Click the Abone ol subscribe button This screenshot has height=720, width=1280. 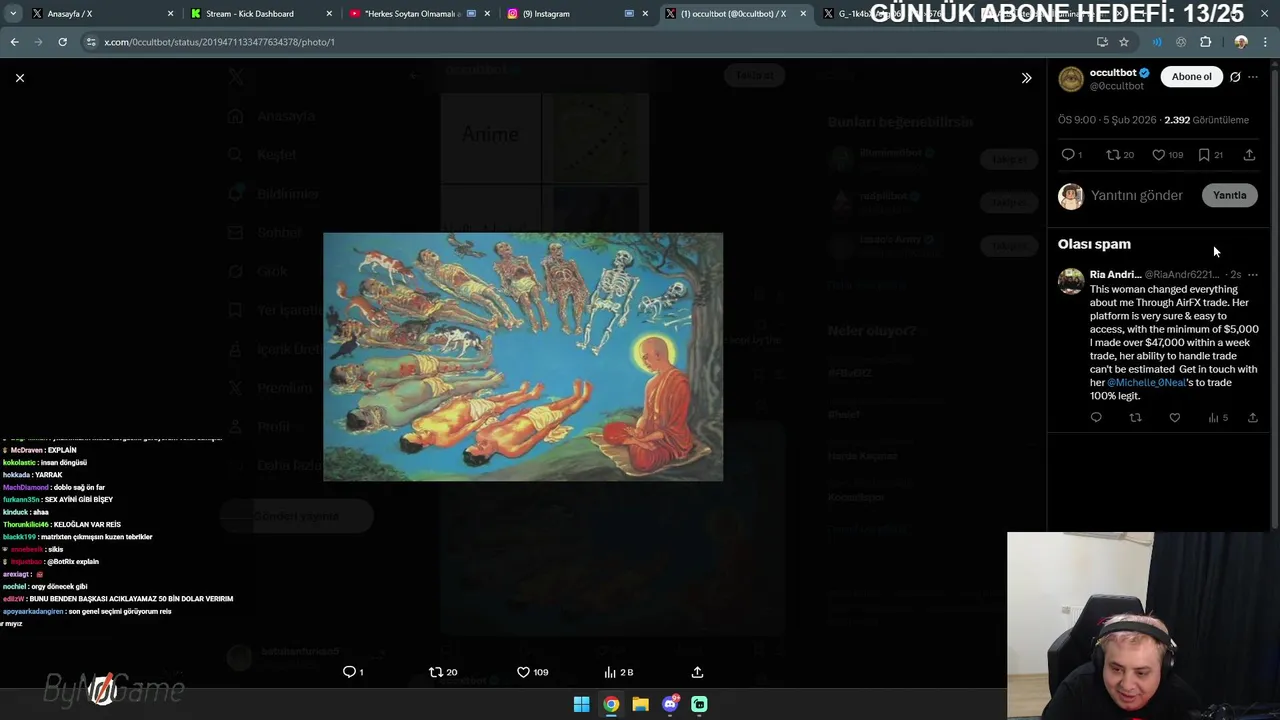(1191, 77)
